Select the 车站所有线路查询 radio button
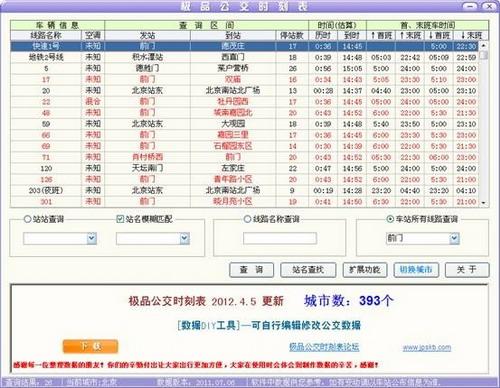 coord(390,219)
